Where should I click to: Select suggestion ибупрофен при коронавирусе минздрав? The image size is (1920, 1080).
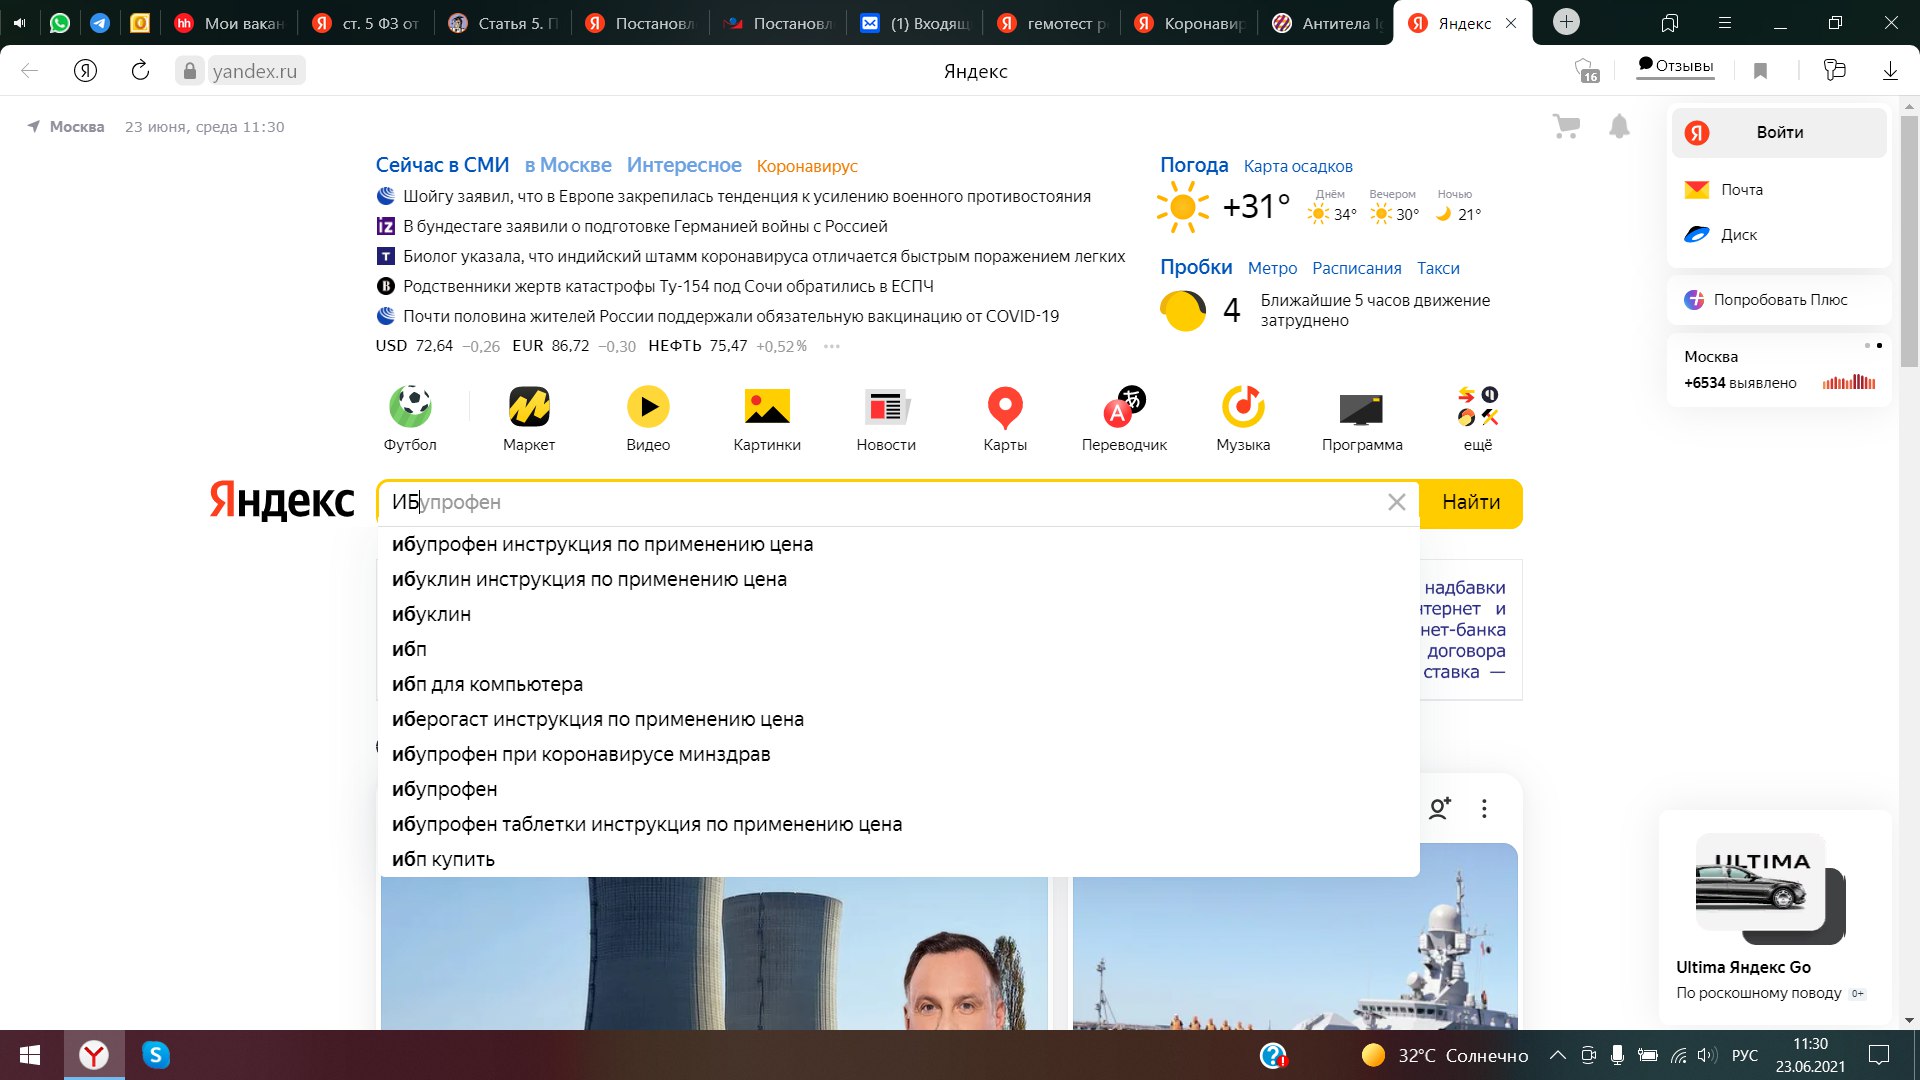898,754
